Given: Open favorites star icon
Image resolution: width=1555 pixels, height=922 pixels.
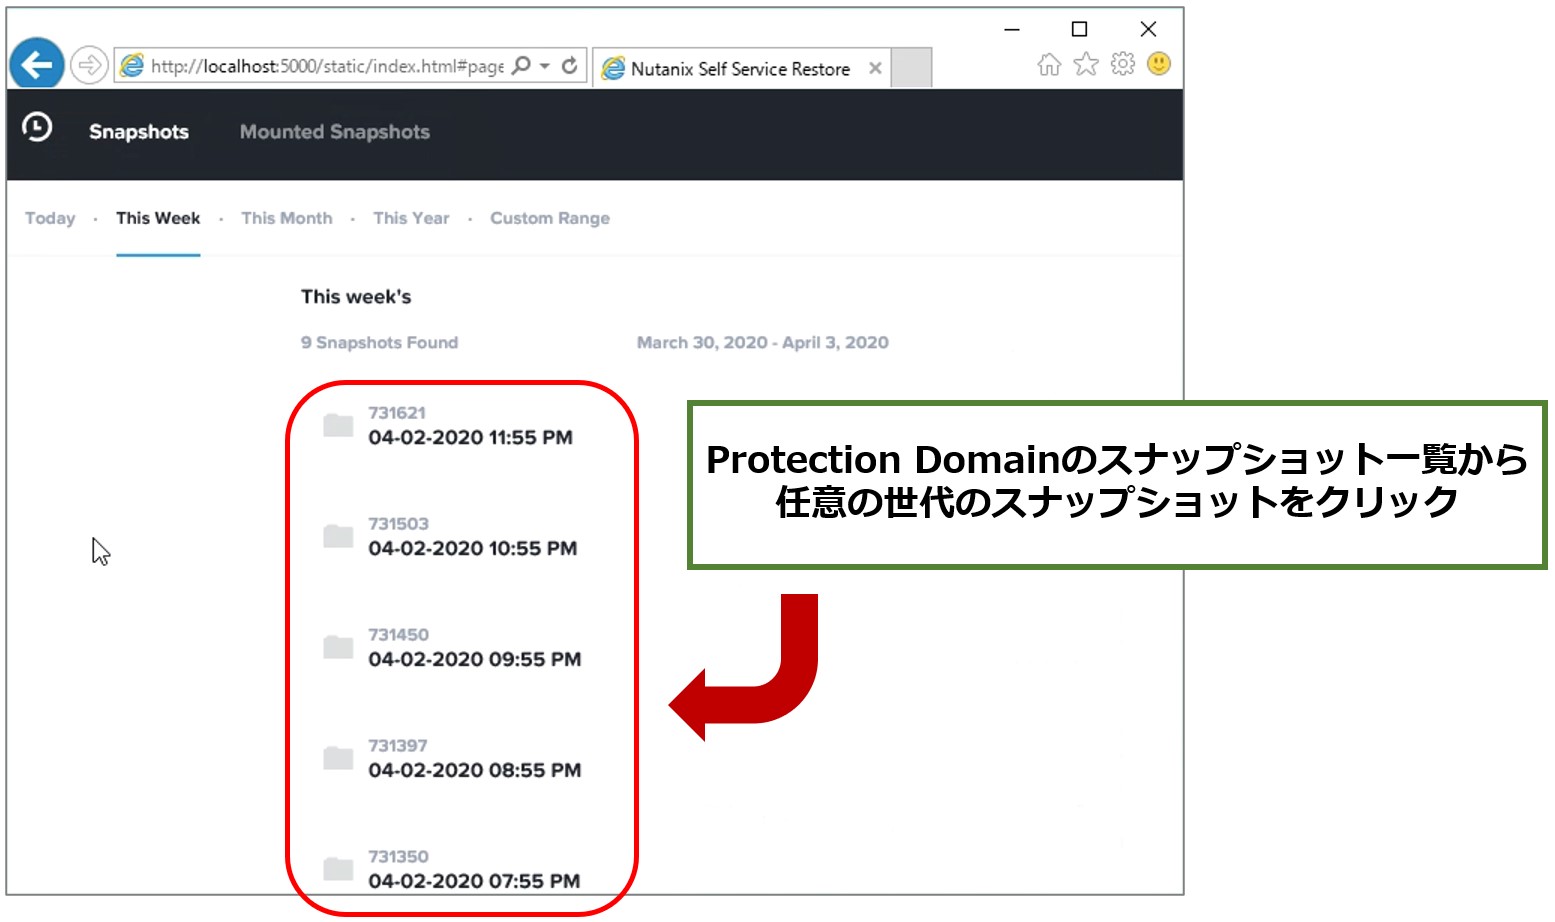Looking at the screenshot, I should [x=1086, y=65].
